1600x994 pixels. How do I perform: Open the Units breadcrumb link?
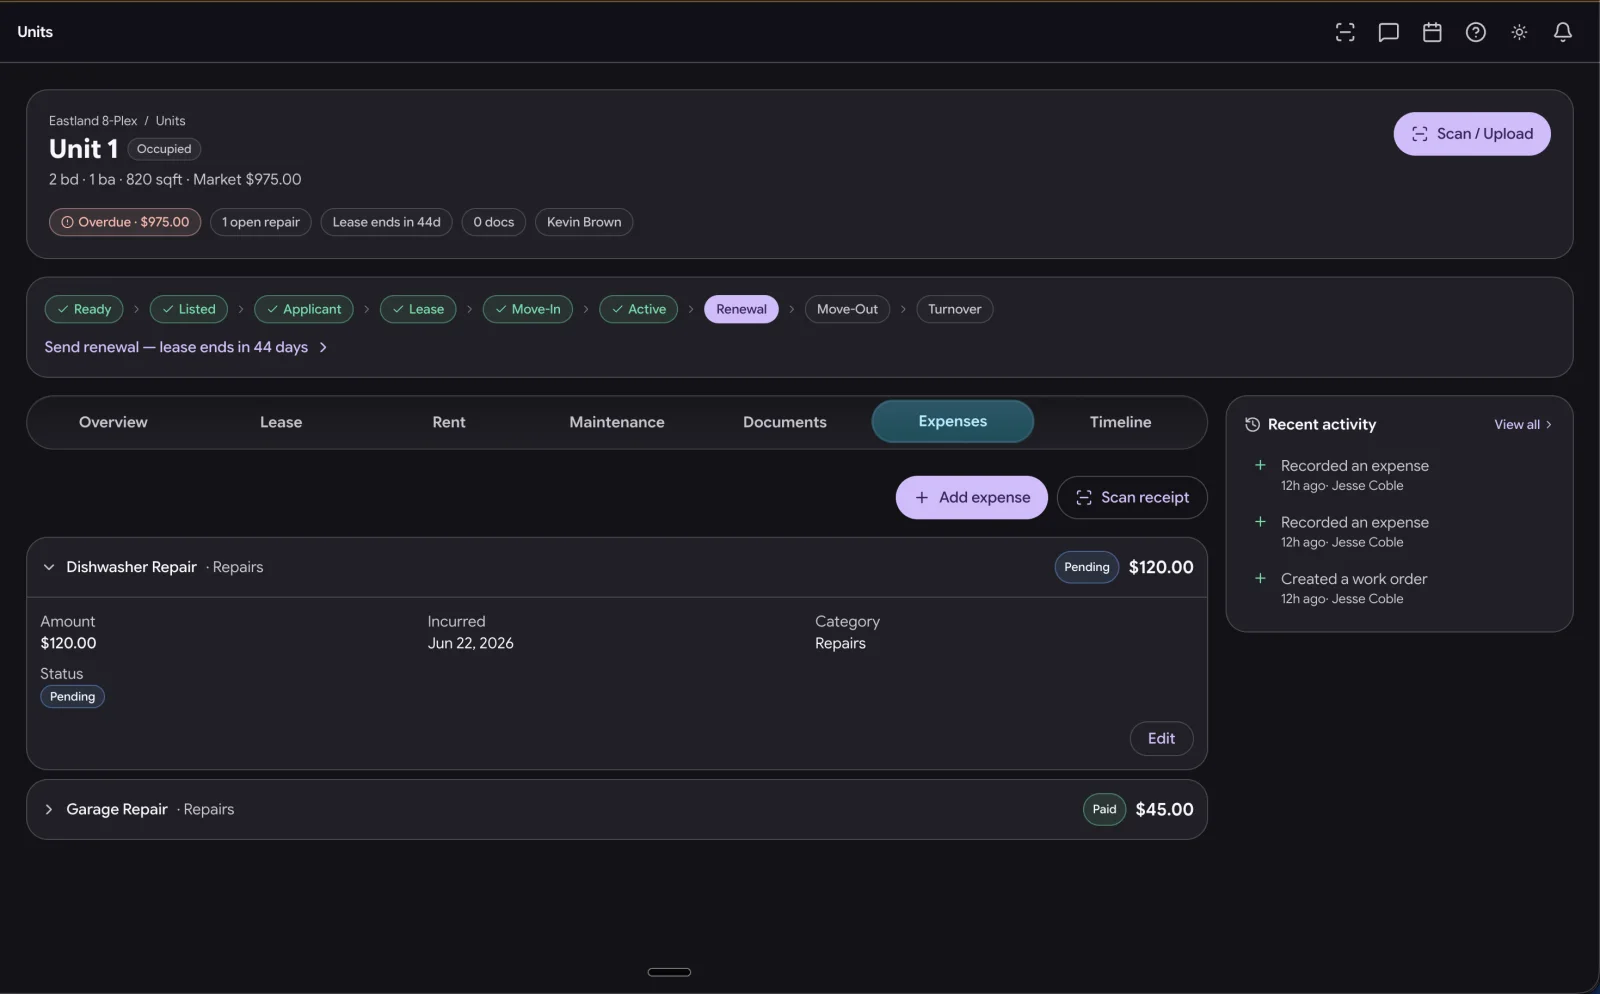[170, 121]
